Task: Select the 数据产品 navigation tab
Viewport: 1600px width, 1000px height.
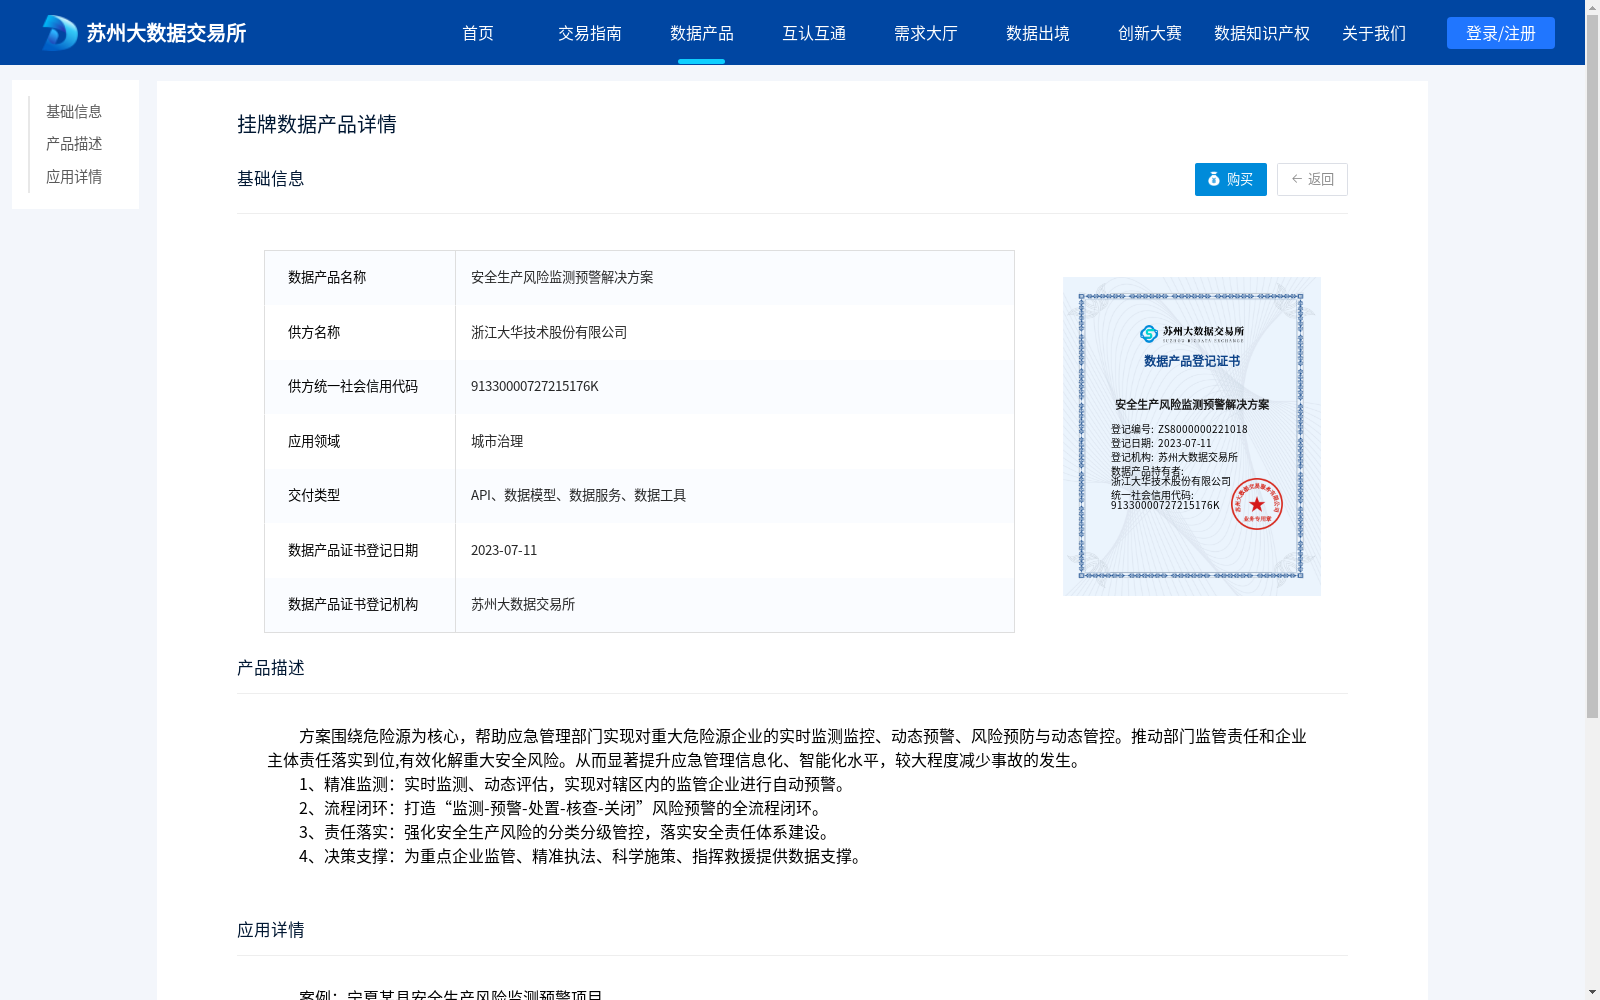Action: [702, 33]
